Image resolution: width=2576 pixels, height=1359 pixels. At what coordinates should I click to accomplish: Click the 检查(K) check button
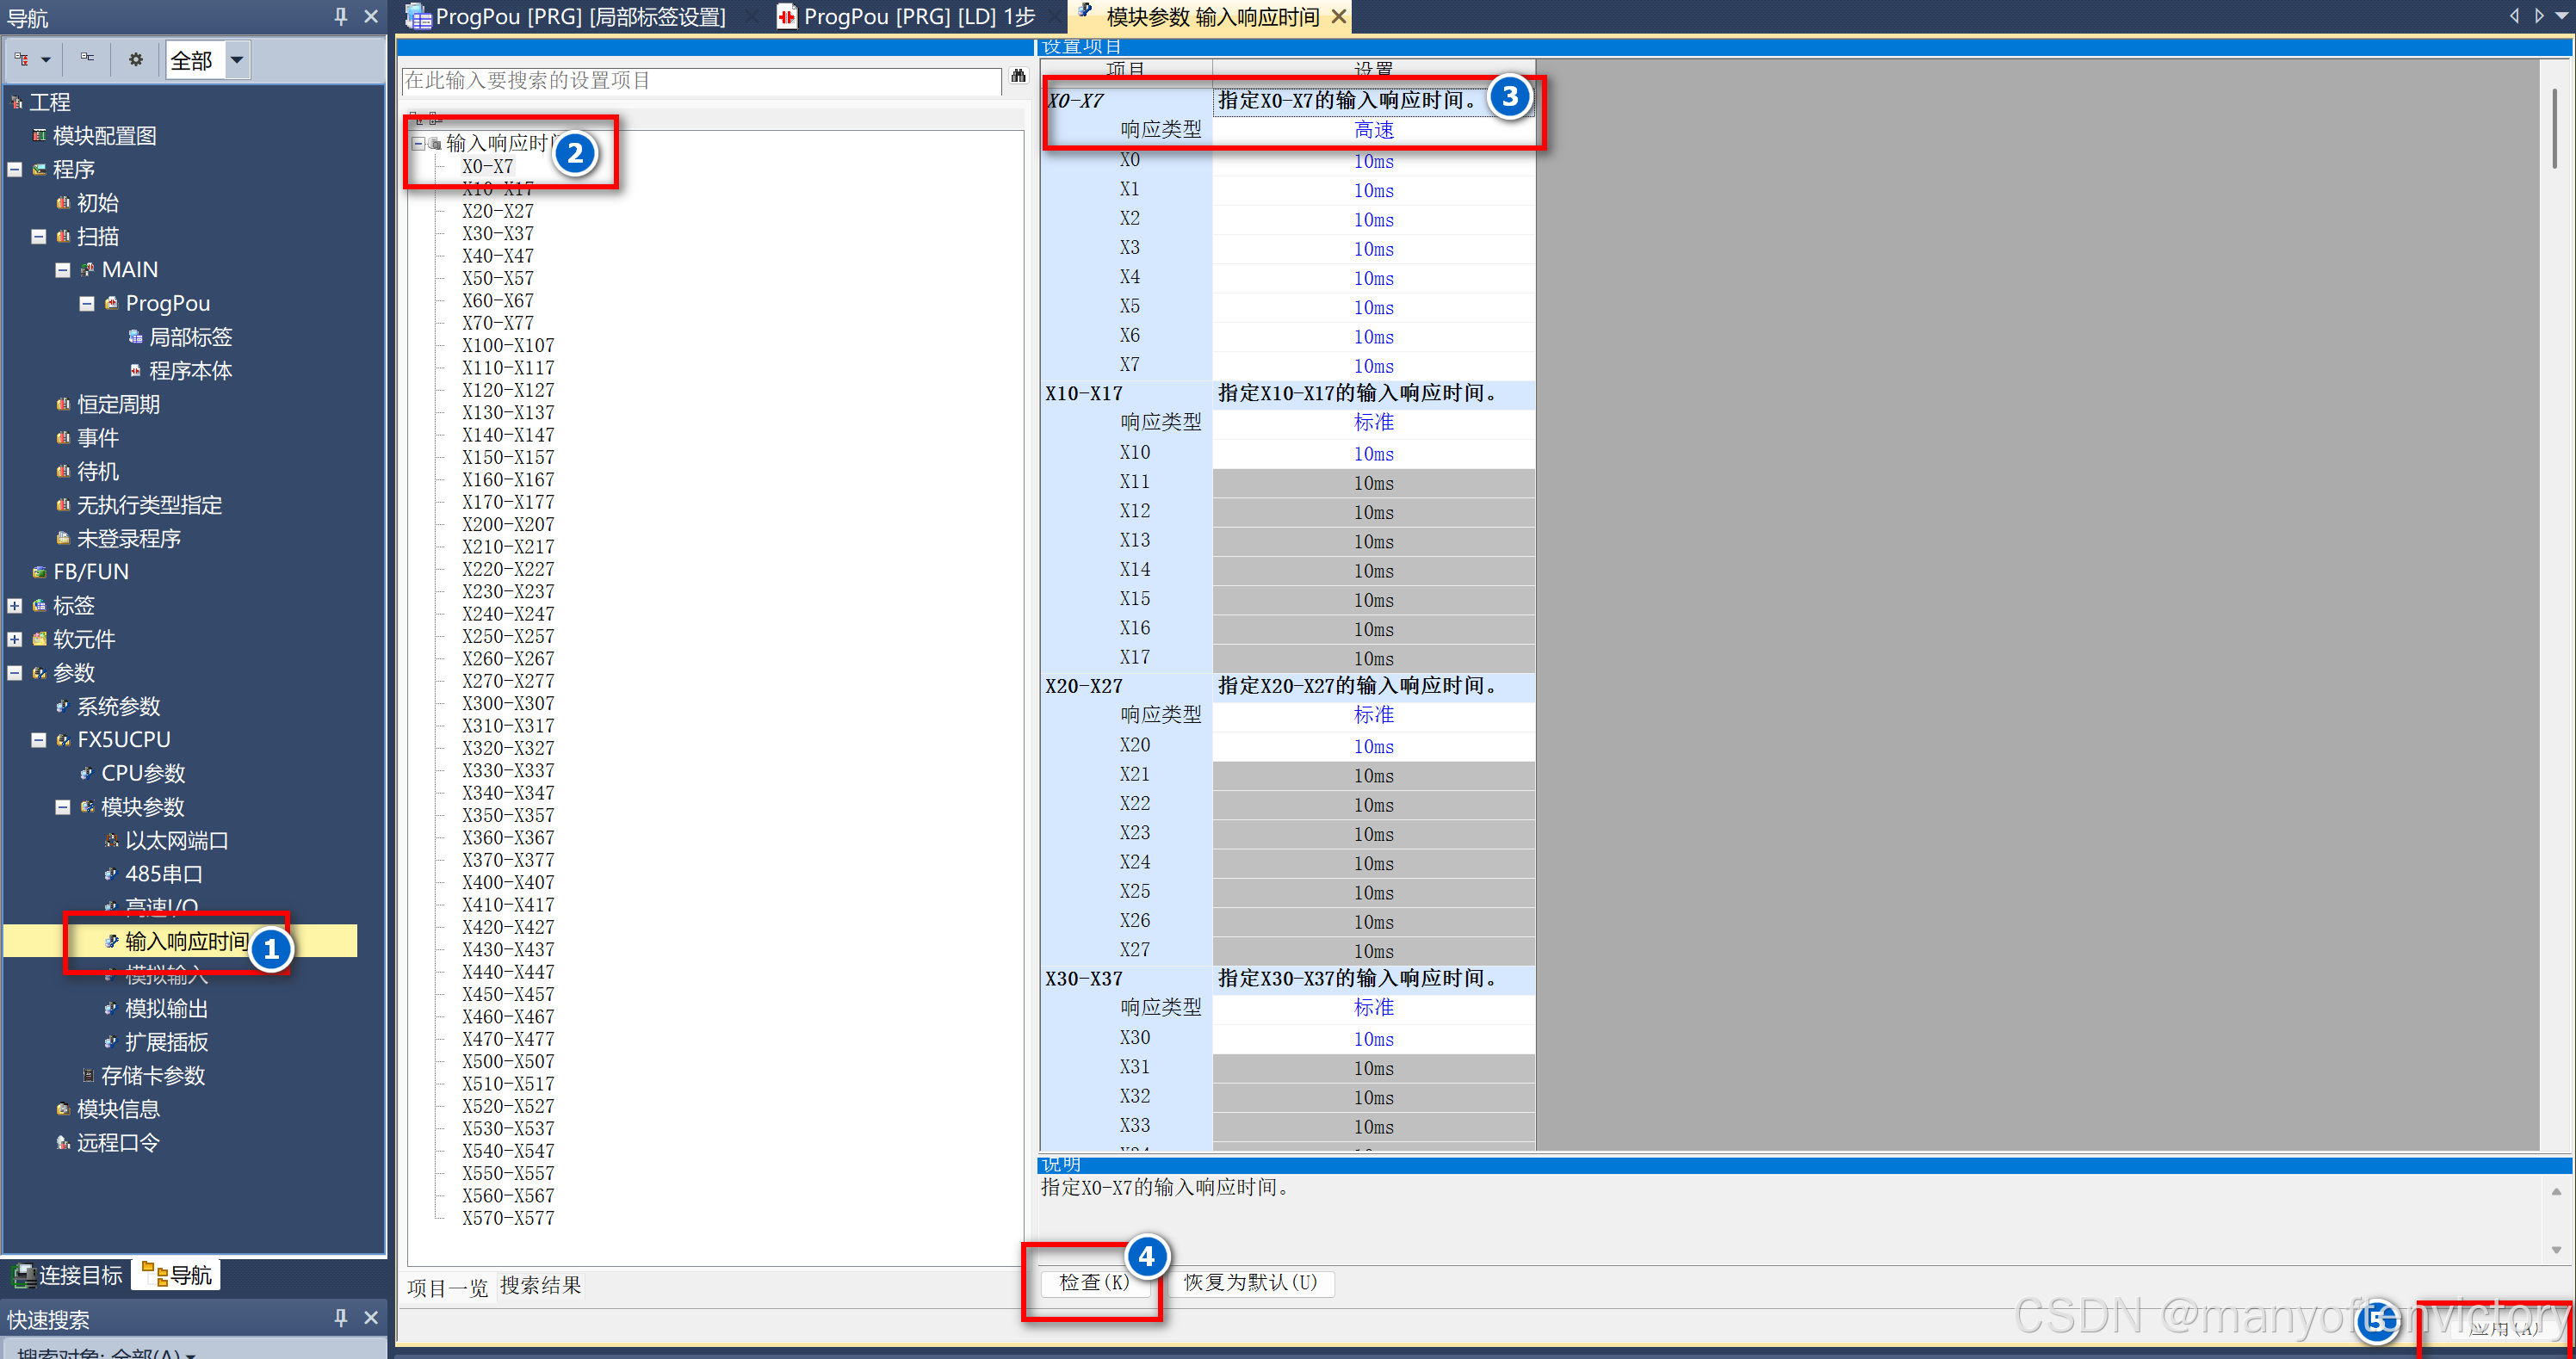(x=1095, y=1282)
